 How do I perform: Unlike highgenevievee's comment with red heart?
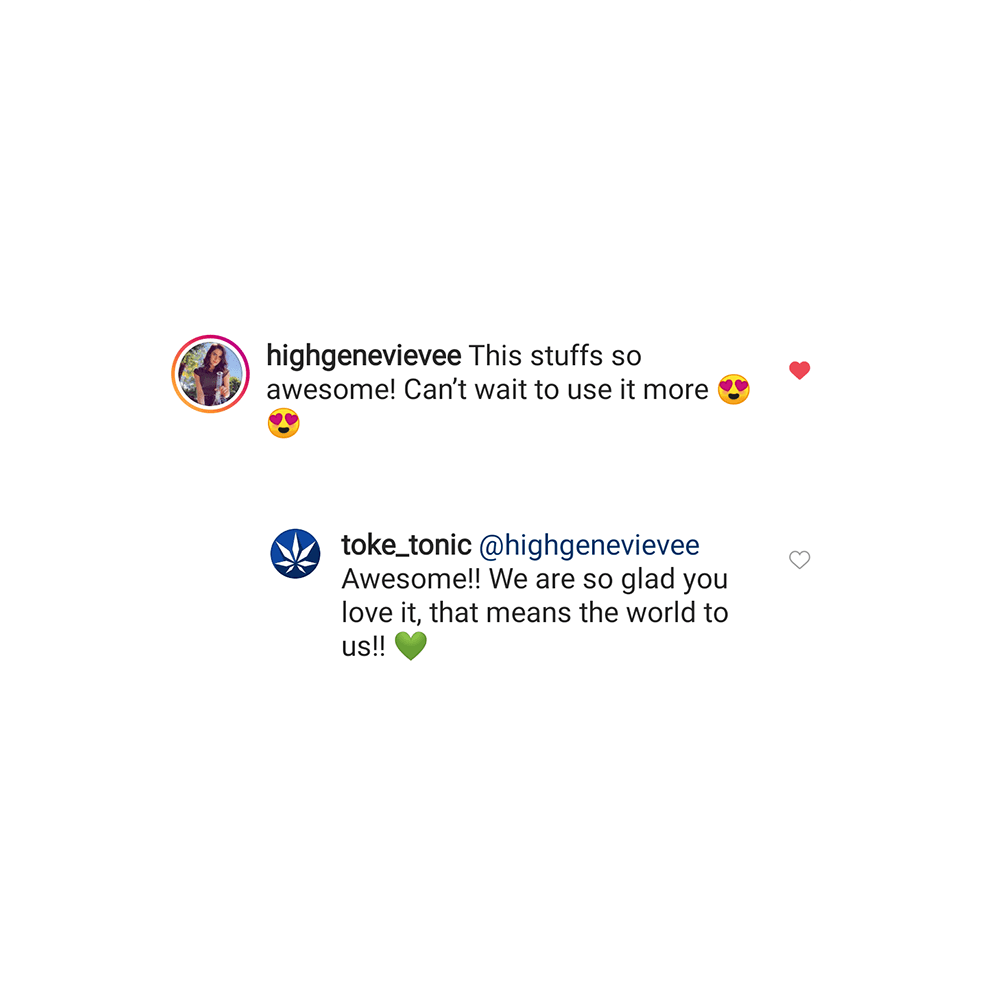coord(799,370)
